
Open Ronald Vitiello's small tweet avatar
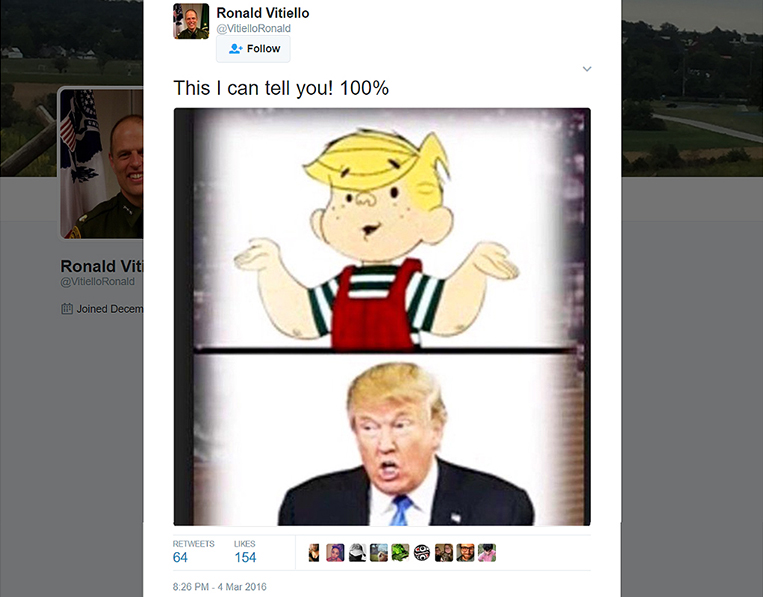pos(191,21)
